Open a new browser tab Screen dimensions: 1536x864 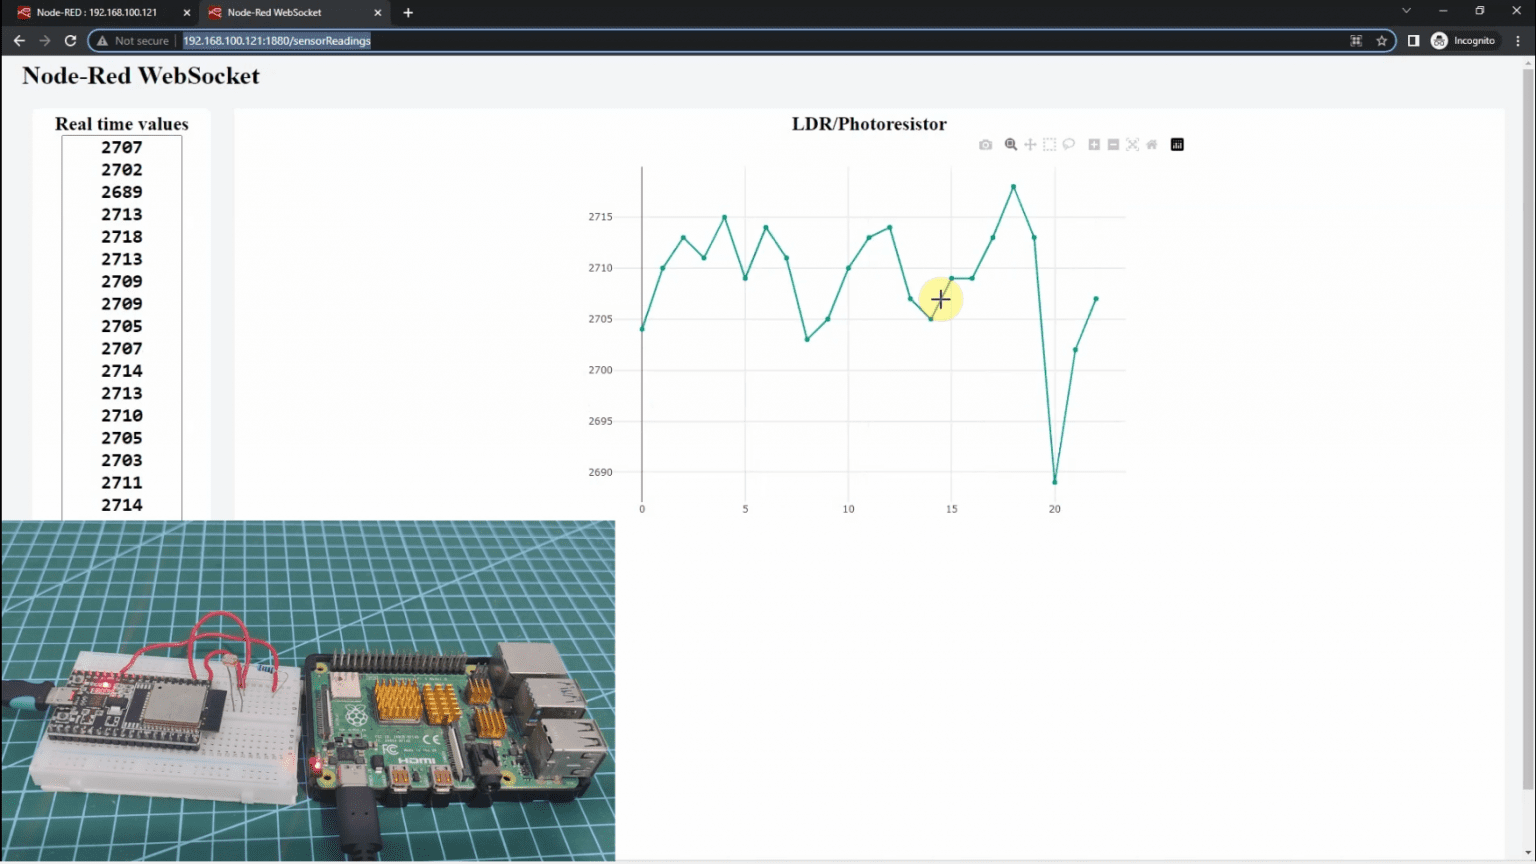point(407,12)
